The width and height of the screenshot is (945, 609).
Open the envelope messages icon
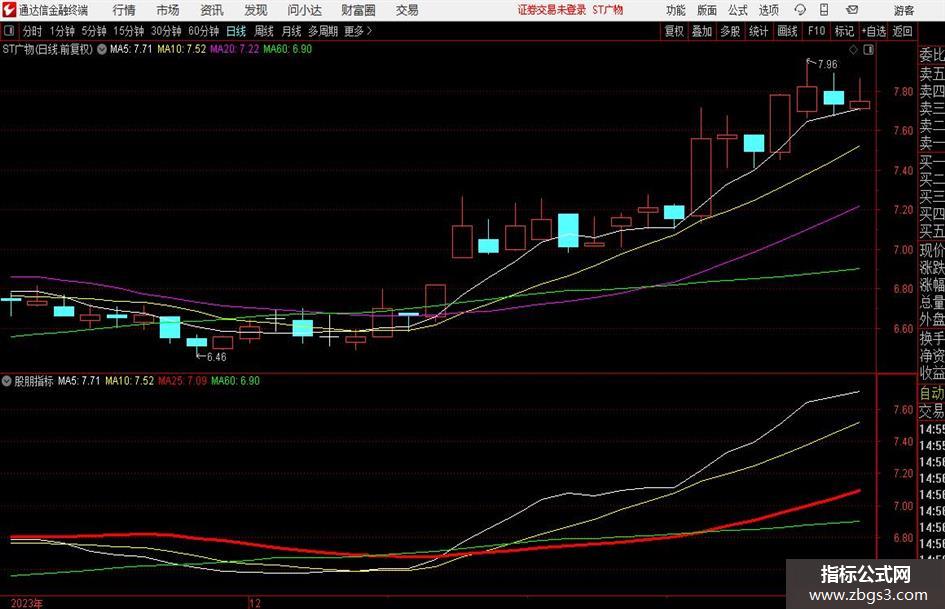click(x=852, y=10)
